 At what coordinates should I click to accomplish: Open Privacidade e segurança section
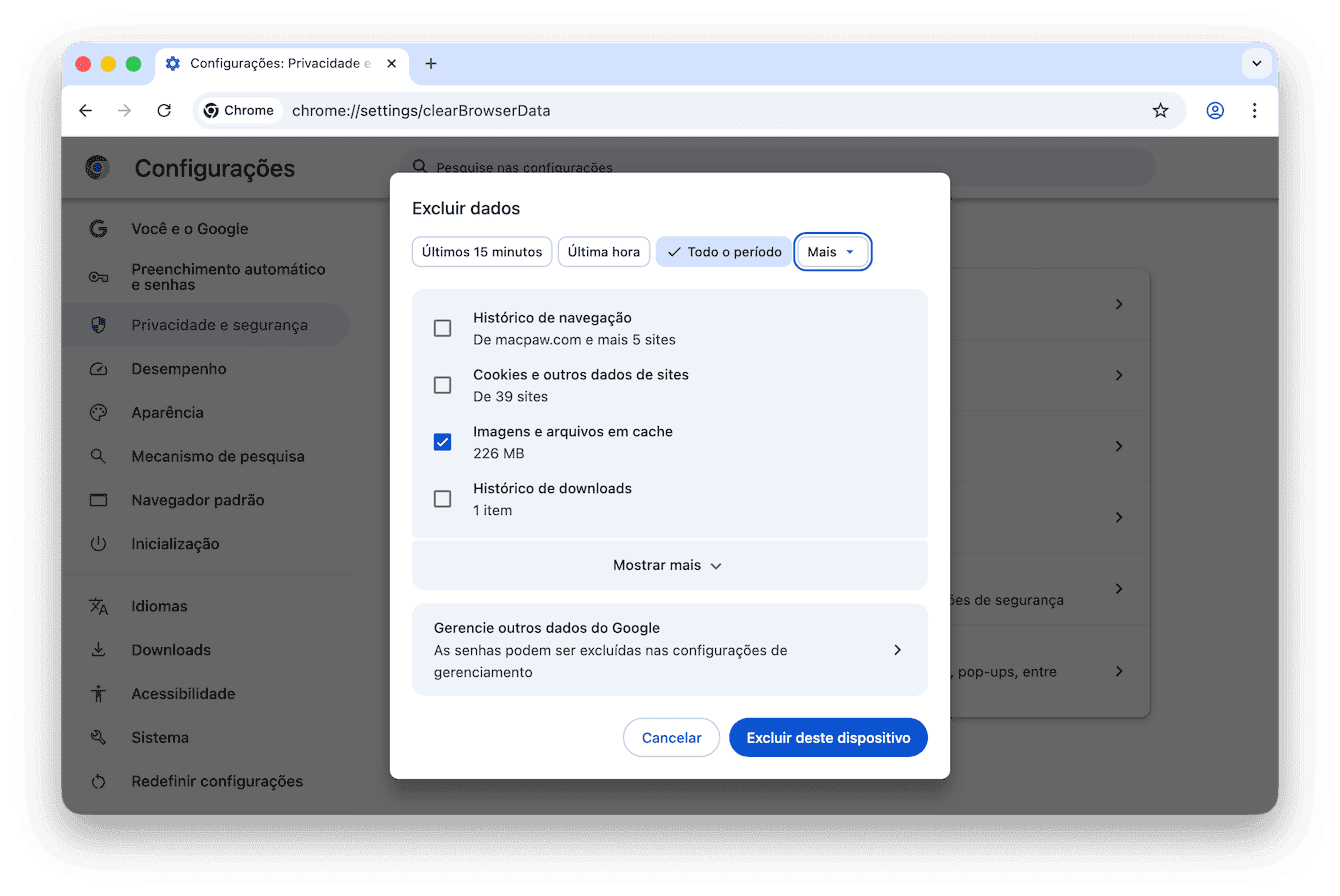click(x=206, y=325)
